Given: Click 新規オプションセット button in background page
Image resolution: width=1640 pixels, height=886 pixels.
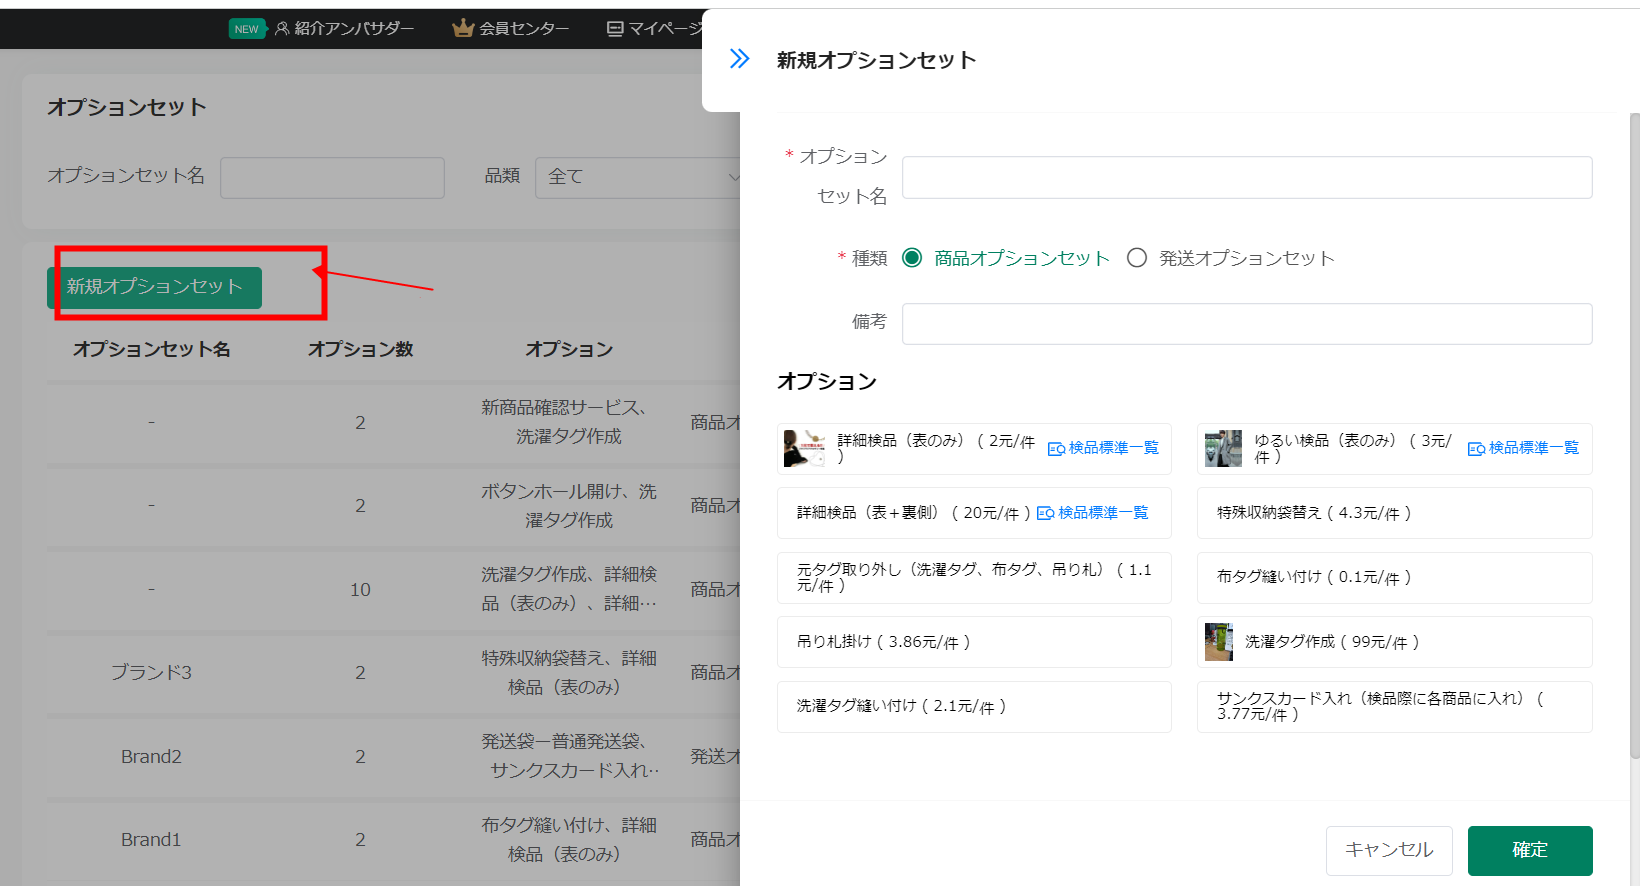Looking at the screenshot, I should pyautogui.click(x=154, y=287).
